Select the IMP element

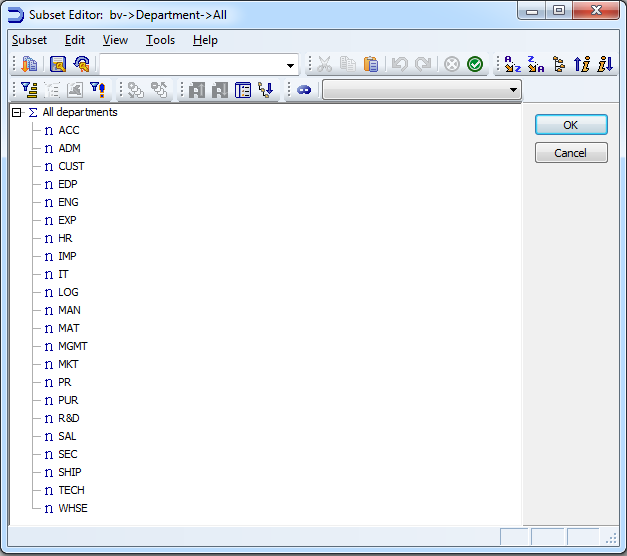point(67,256)
